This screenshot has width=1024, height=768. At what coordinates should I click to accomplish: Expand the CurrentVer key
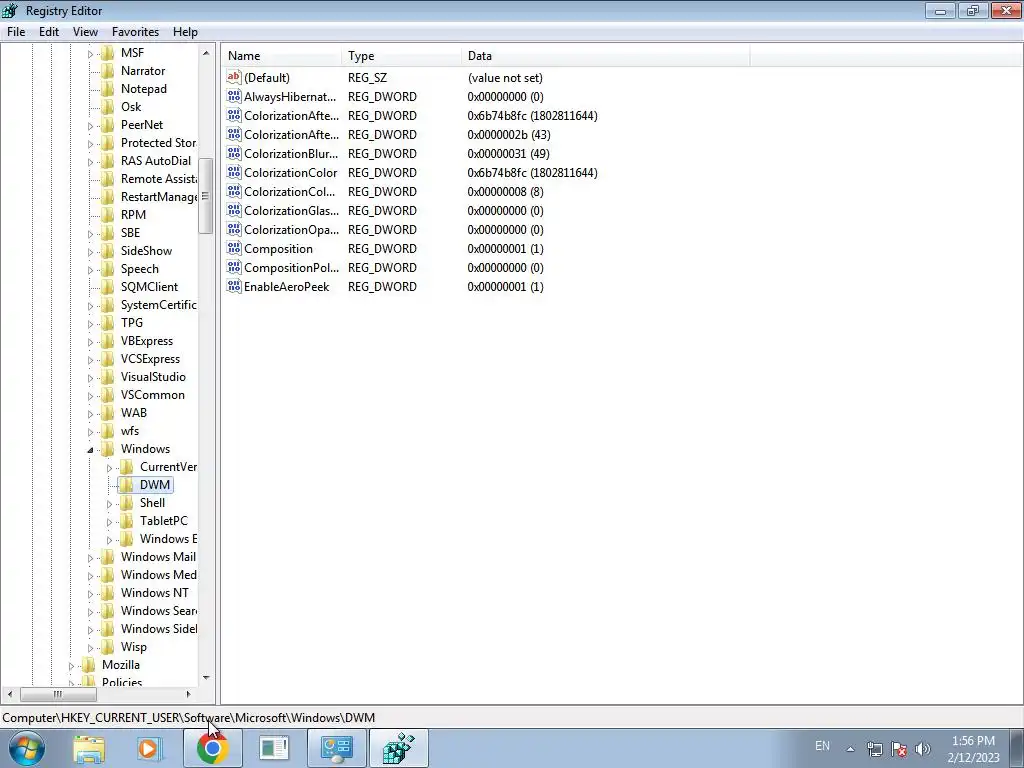point(109,468)
